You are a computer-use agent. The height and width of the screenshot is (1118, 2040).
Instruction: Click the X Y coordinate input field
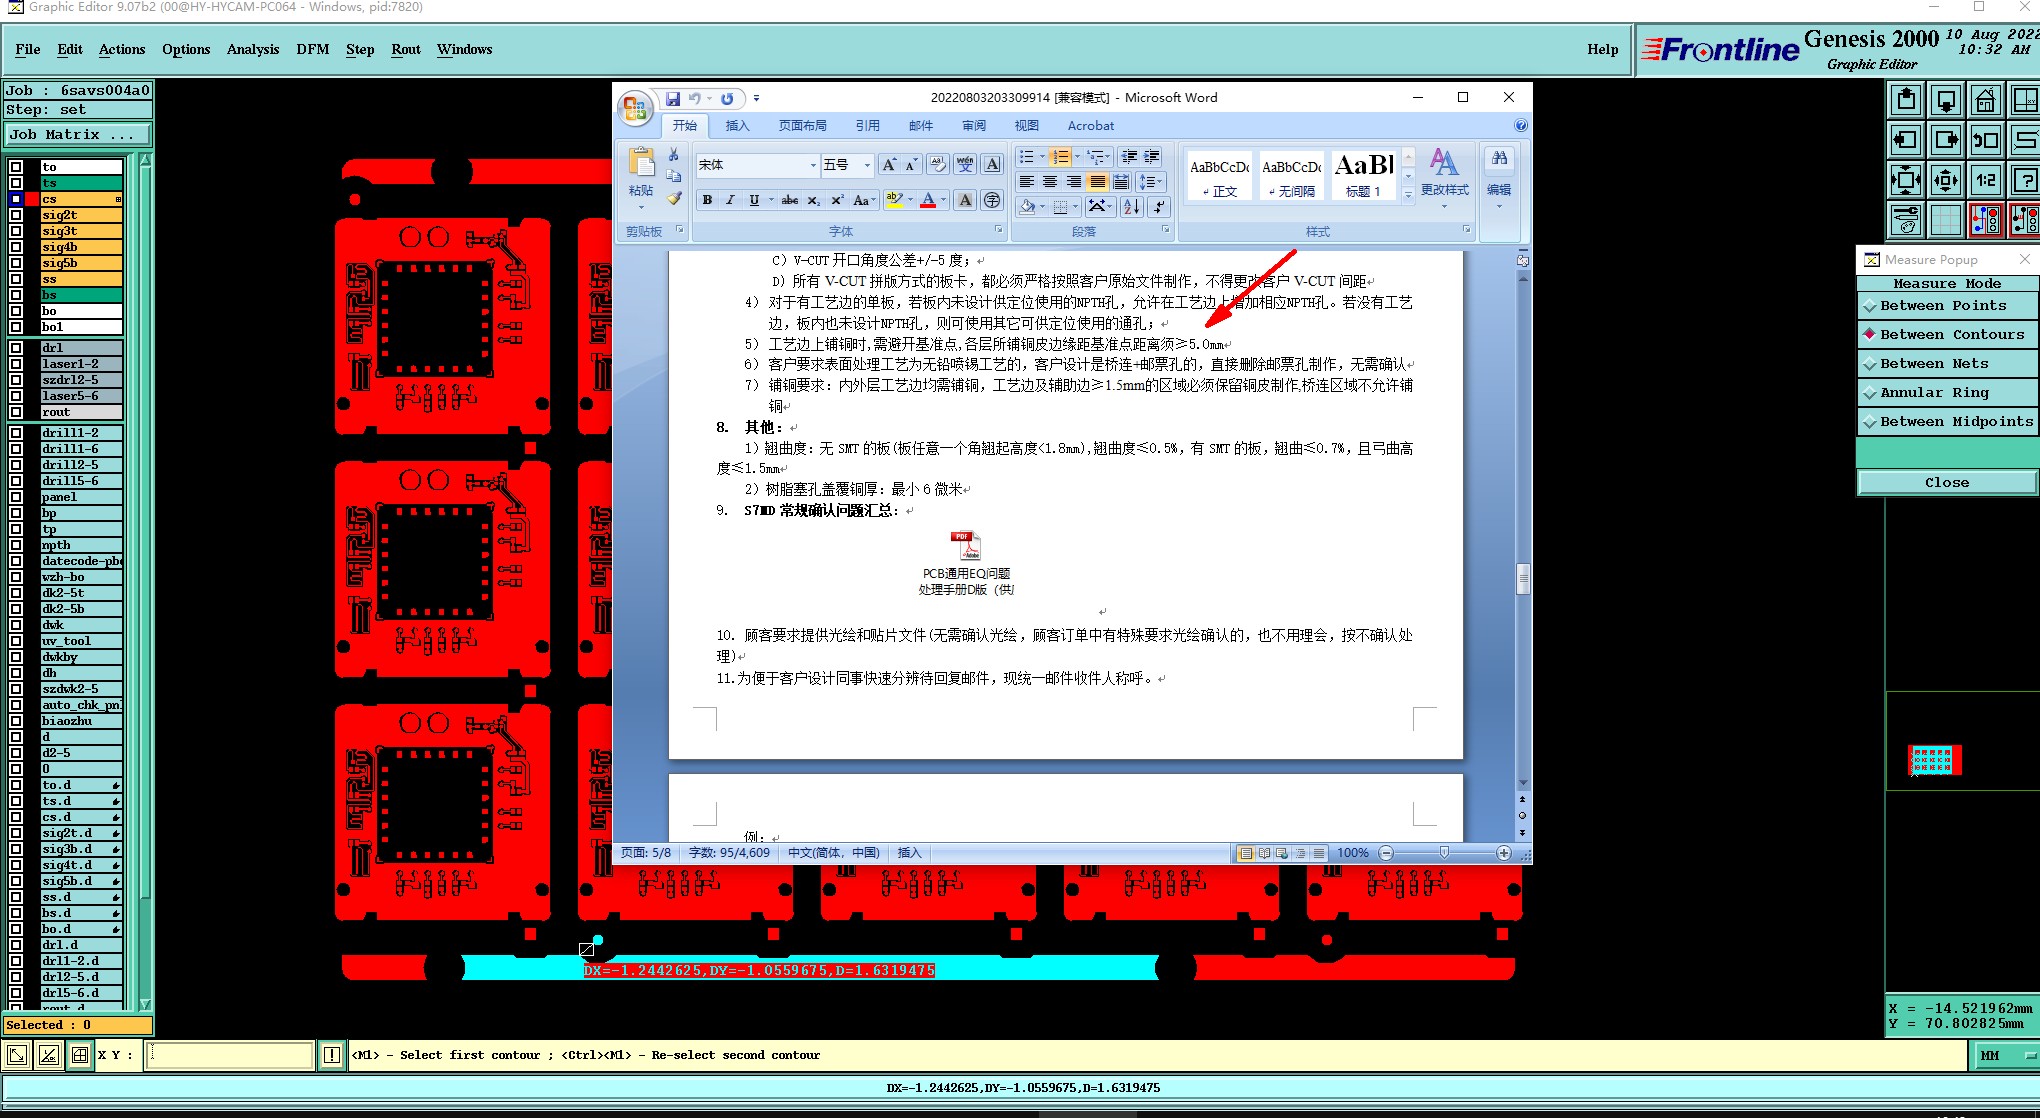pyautogui.click(x=230, y=1055)
